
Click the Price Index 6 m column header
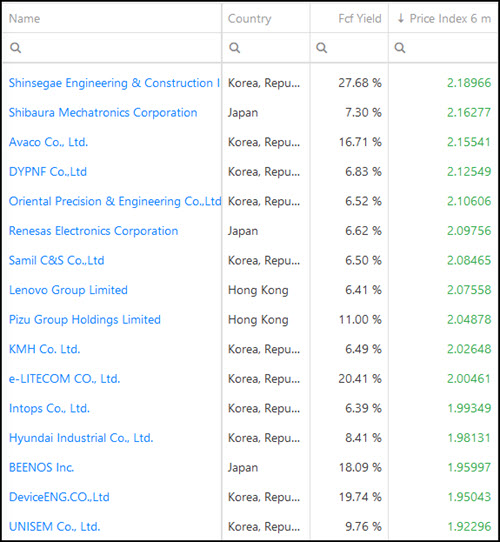[x=450, y=18]
